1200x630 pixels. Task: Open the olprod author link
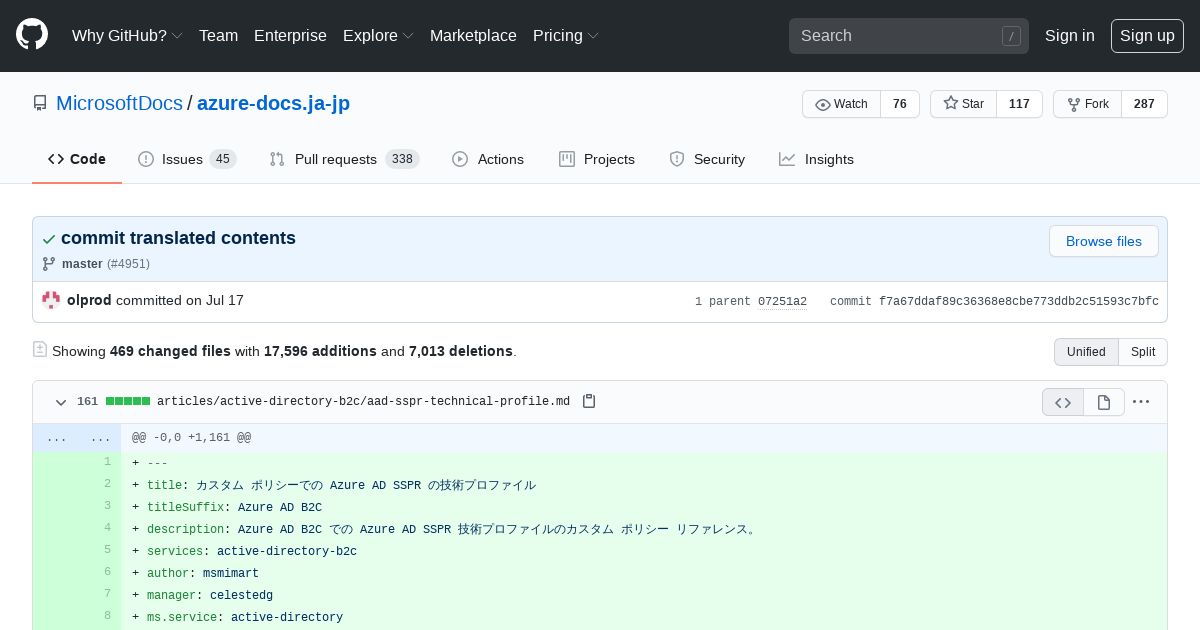click(89, 300)
